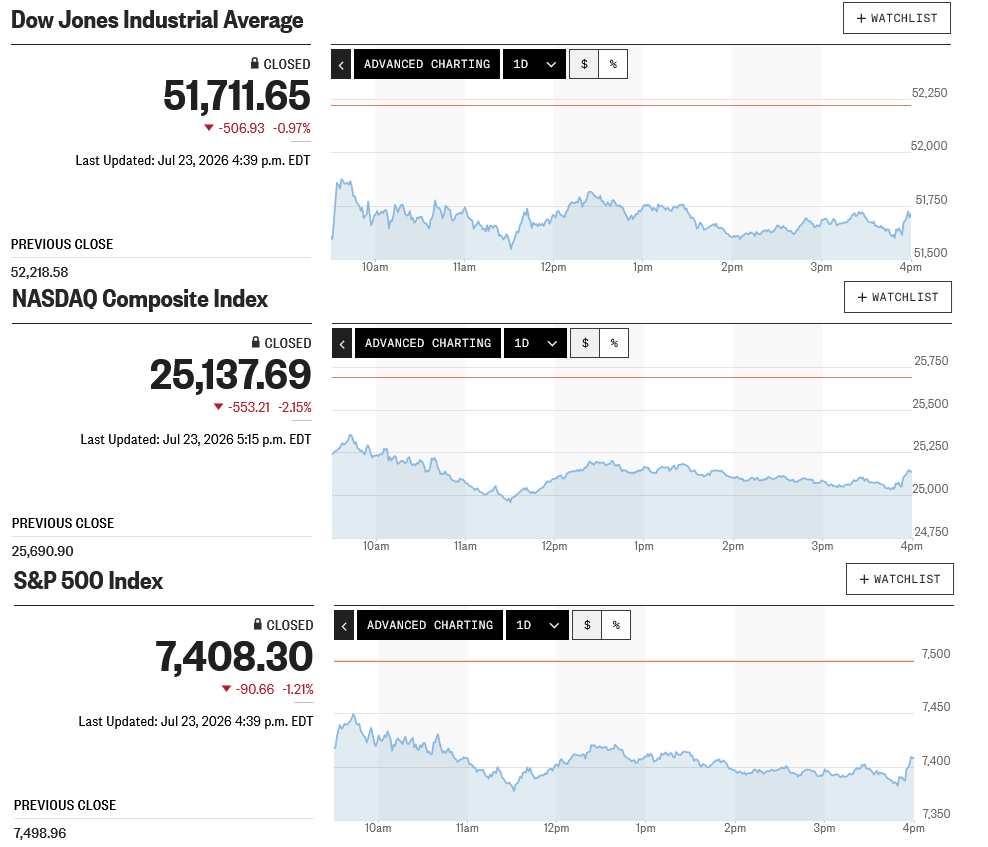Open the Dow Jones 1D timeframe dropdown

coord(534,64)
